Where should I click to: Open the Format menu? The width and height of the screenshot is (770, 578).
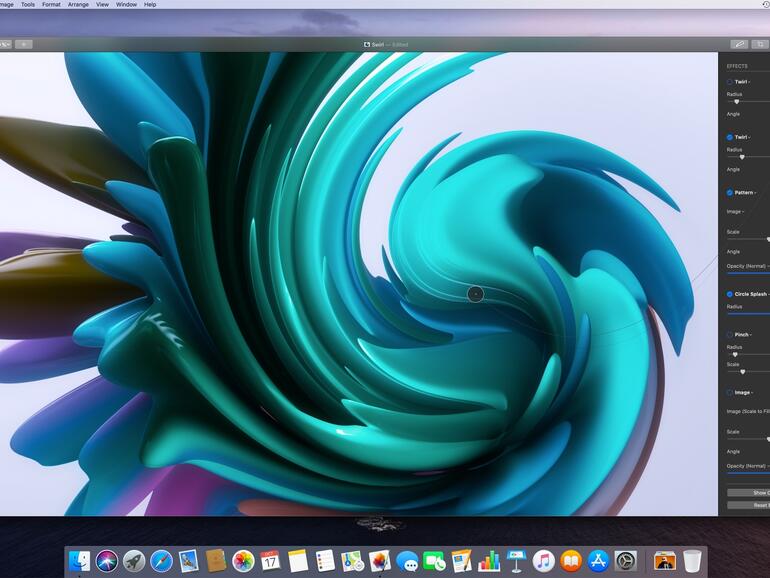click(x=51, y=4)
